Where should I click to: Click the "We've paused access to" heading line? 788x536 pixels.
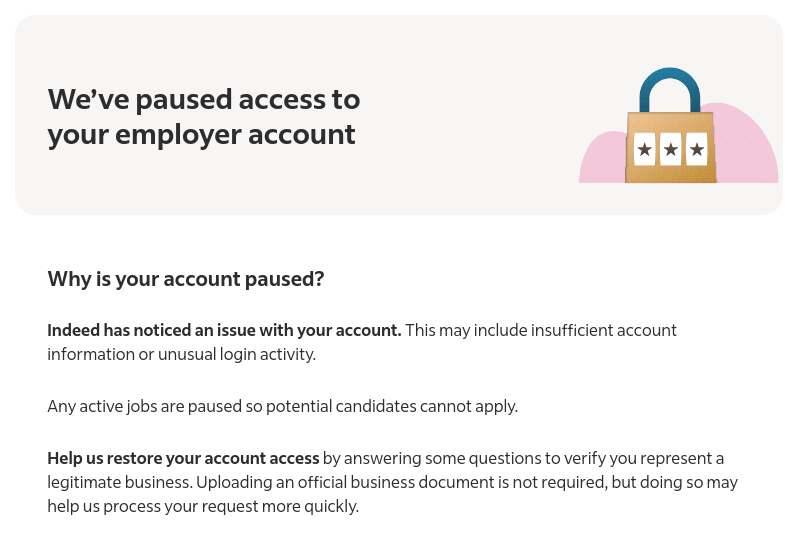tap(204, 99)
